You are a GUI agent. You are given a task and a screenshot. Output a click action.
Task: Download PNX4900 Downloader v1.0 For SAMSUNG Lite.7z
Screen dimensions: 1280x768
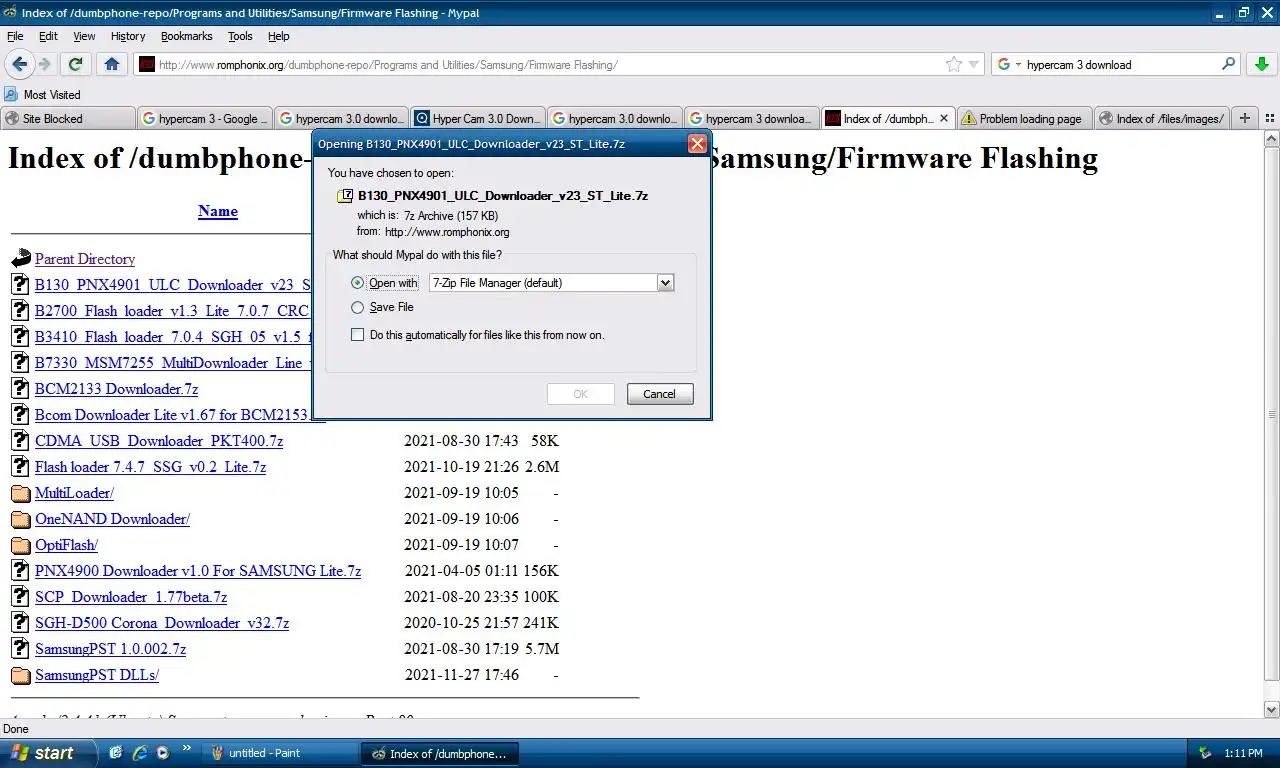(x=198, y=571)
